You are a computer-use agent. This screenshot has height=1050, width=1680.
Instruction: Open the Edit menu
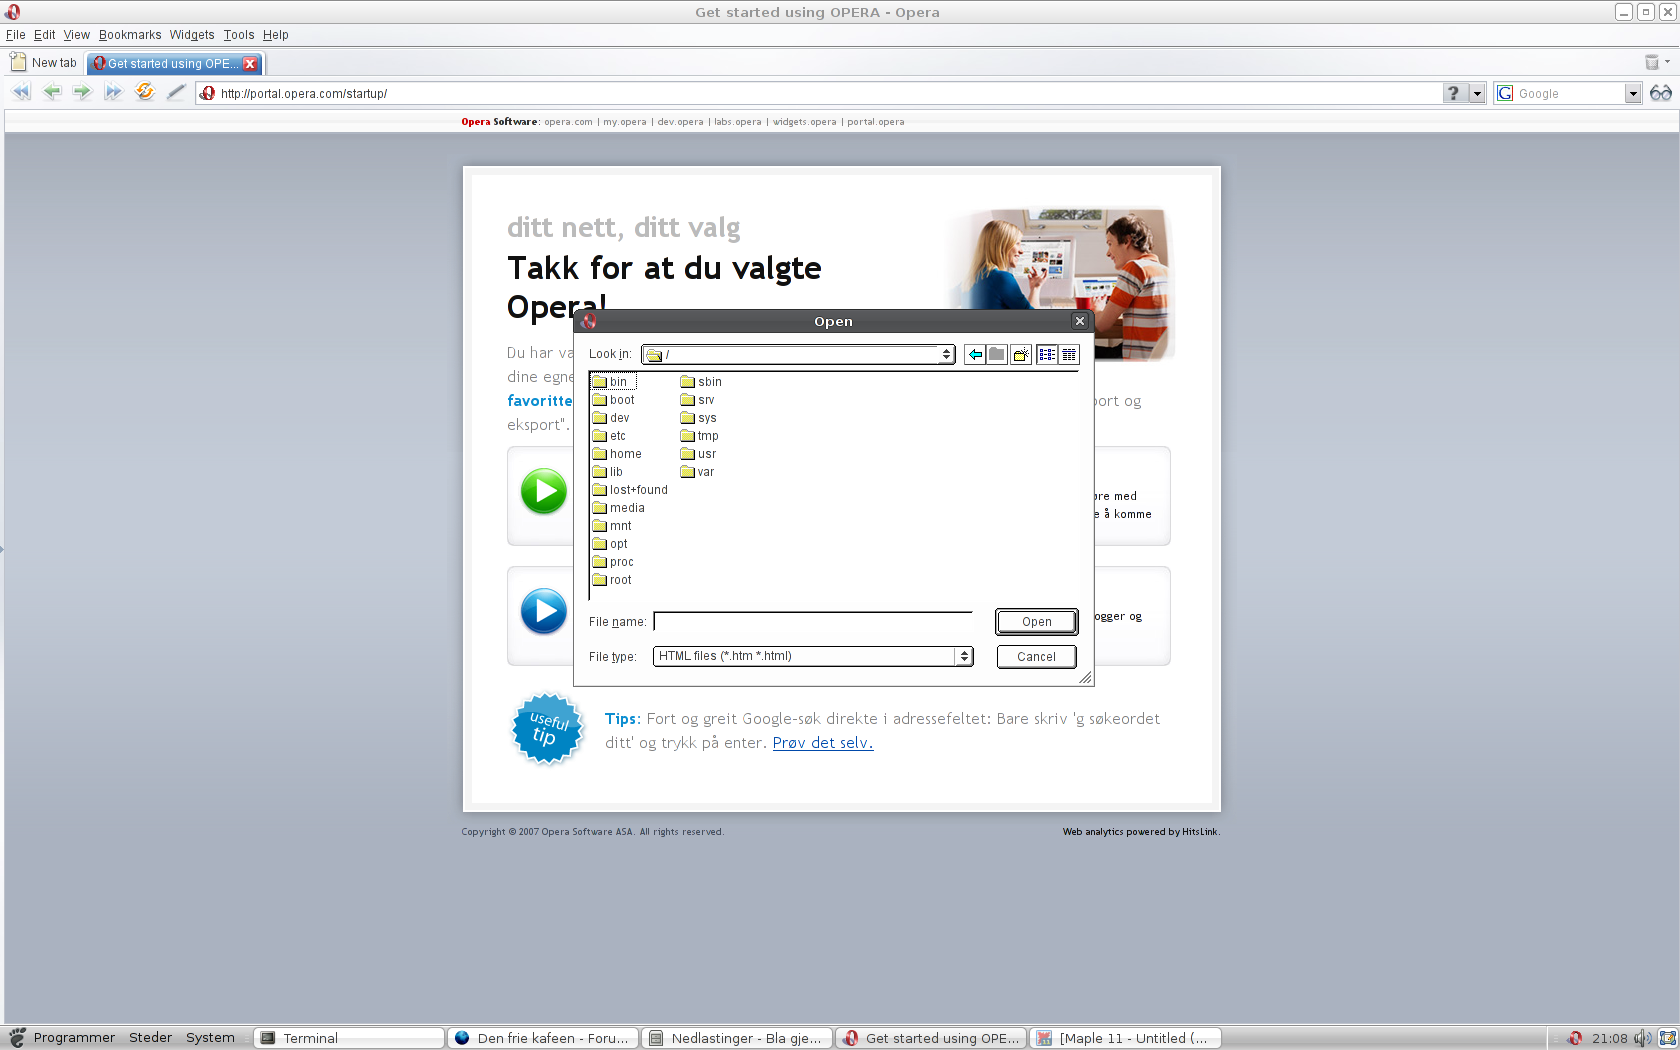pos(44,34)
